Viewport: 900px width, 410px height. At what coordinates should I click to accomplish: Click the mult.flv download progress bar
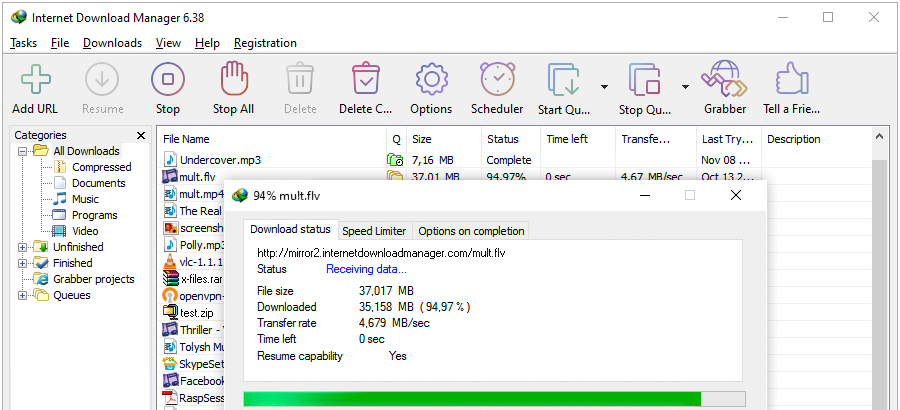494,399
